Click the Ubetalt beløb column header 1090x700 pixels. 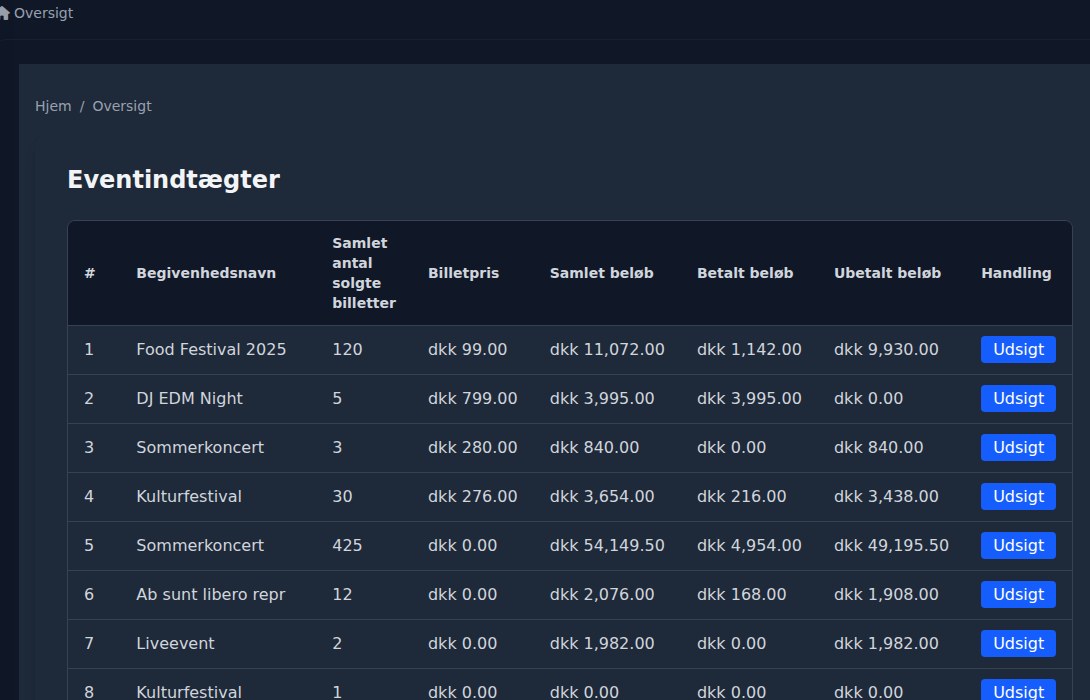click(887, 273)
